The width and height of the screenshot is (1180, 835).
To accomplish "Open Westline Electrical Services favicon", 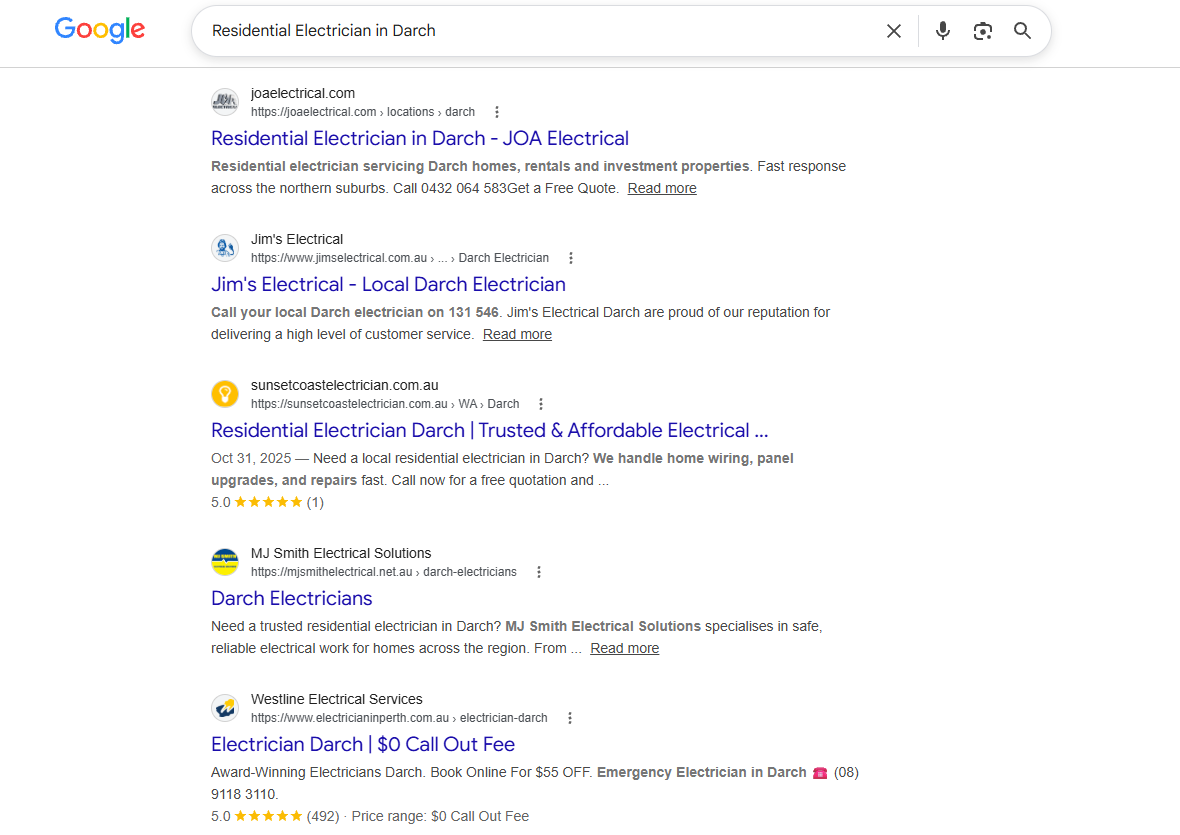I will [225, 708].
